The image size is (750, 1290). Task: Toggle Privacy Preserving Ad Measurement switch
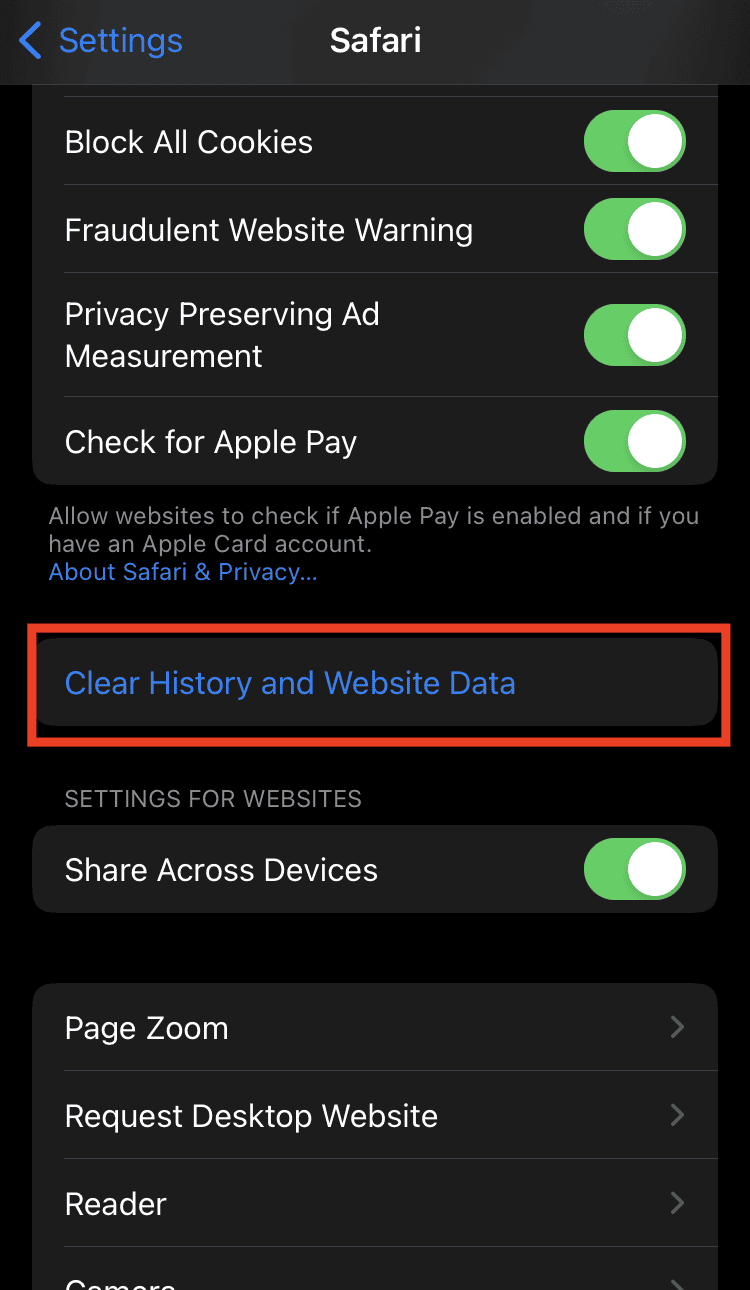tap(635, 335)
